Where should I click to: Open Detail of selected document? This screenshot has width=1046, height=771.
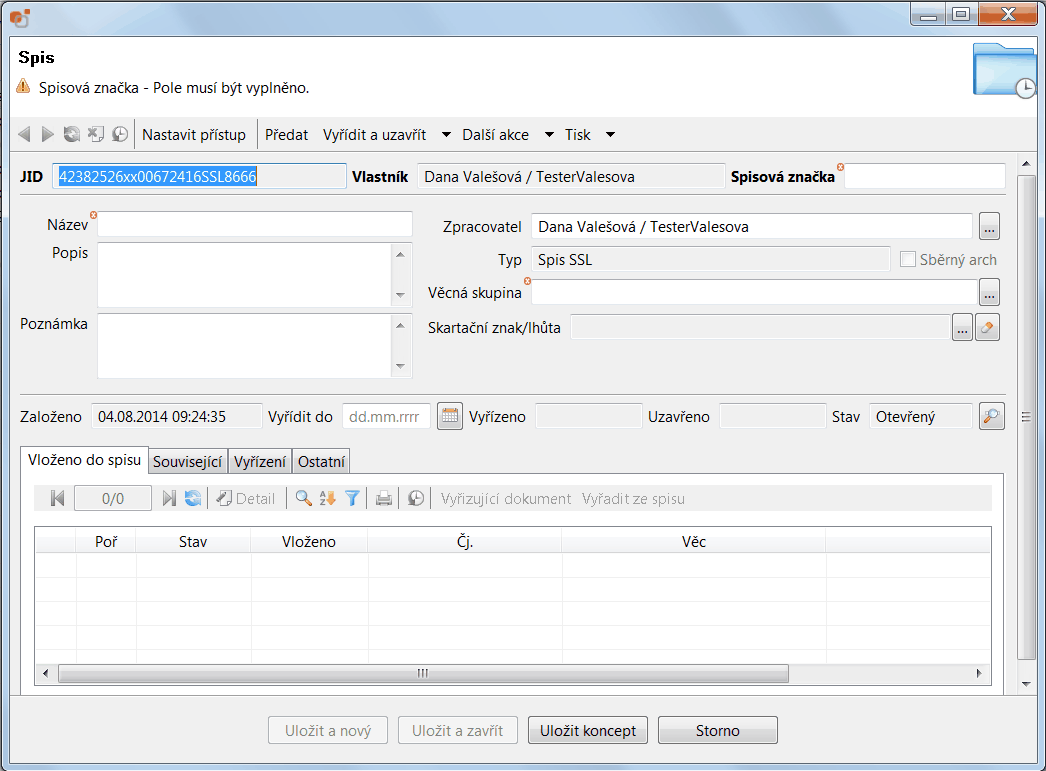(245, 498)
